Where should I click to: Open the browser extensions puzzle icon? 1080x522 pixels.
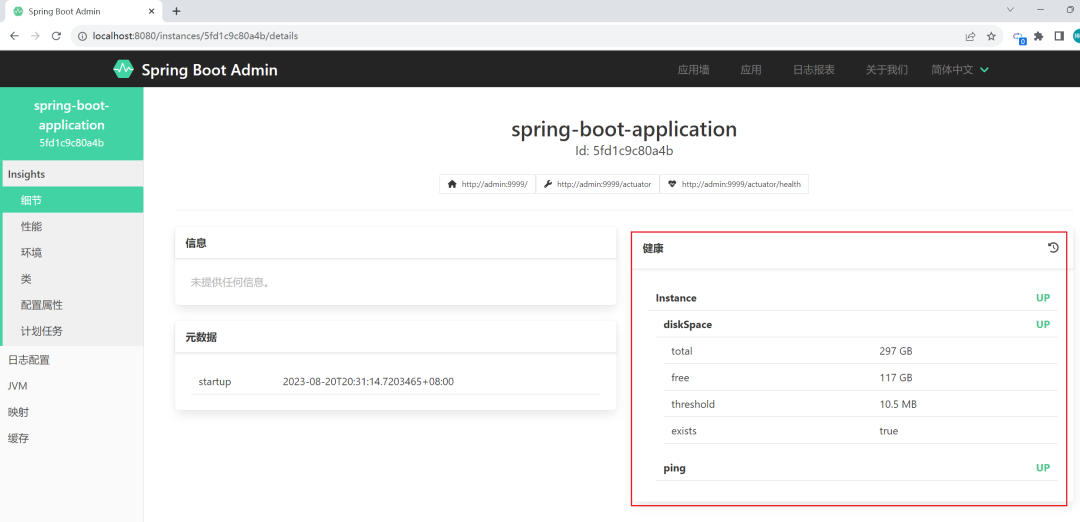[1039, 36]
